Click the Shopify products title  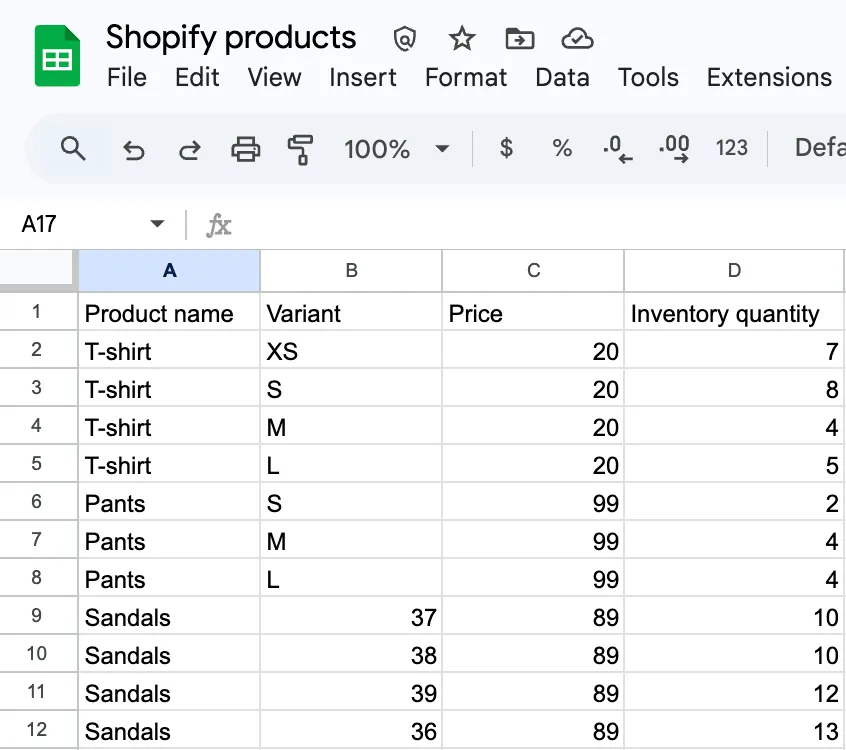231,38
